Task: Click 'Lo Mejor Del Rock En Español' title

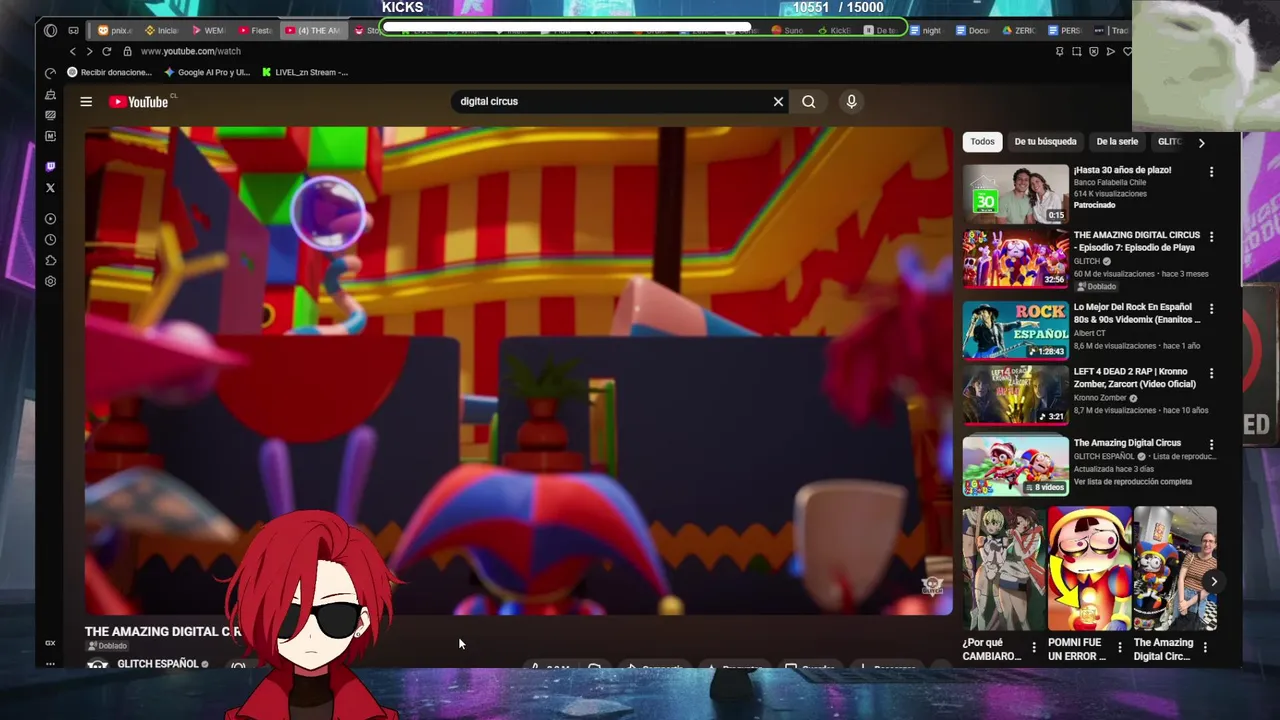Action: coord(1137,313)
